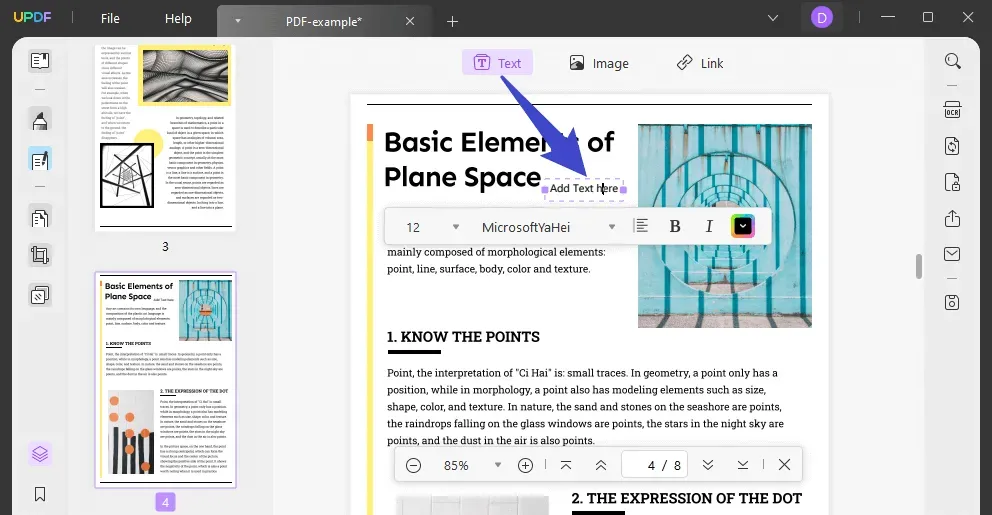The width and height of the screenshot is (992, 515).
Task: Select the Reader mode icon in left sidebar
Action: pyautogui.click(x=40, y=61)
